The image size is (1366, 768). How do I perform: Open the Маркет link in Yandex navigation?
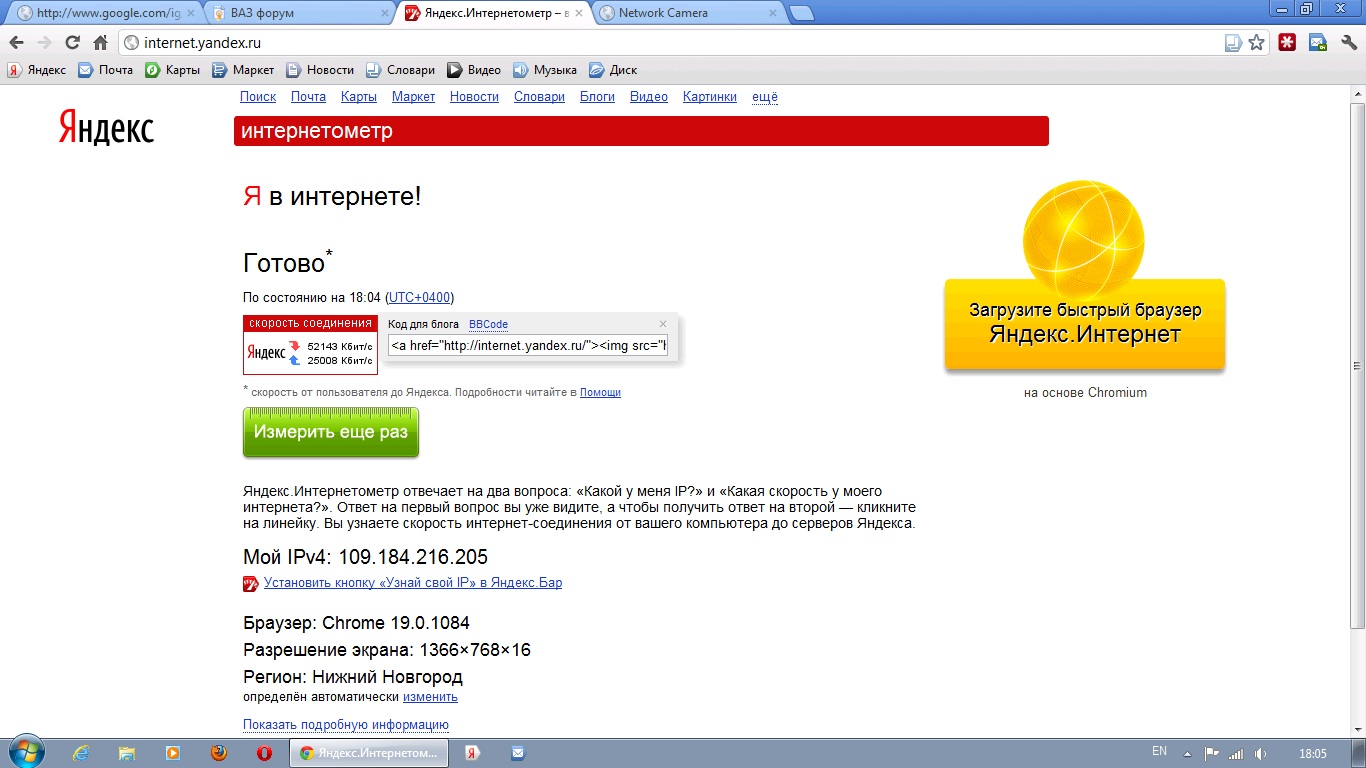click(413, 97)
